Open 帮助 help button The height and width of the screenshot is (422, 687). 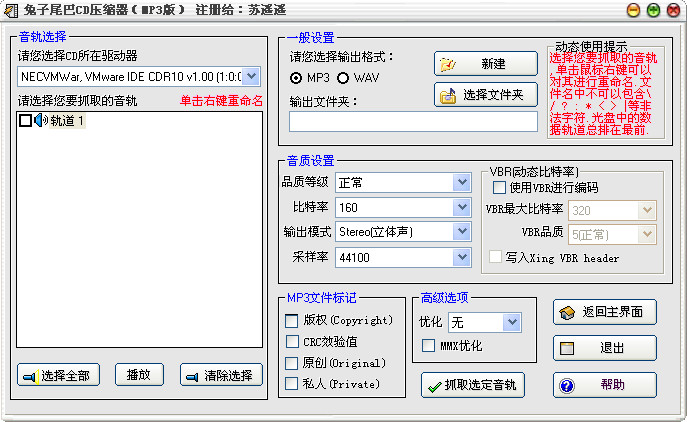point(605,385)
